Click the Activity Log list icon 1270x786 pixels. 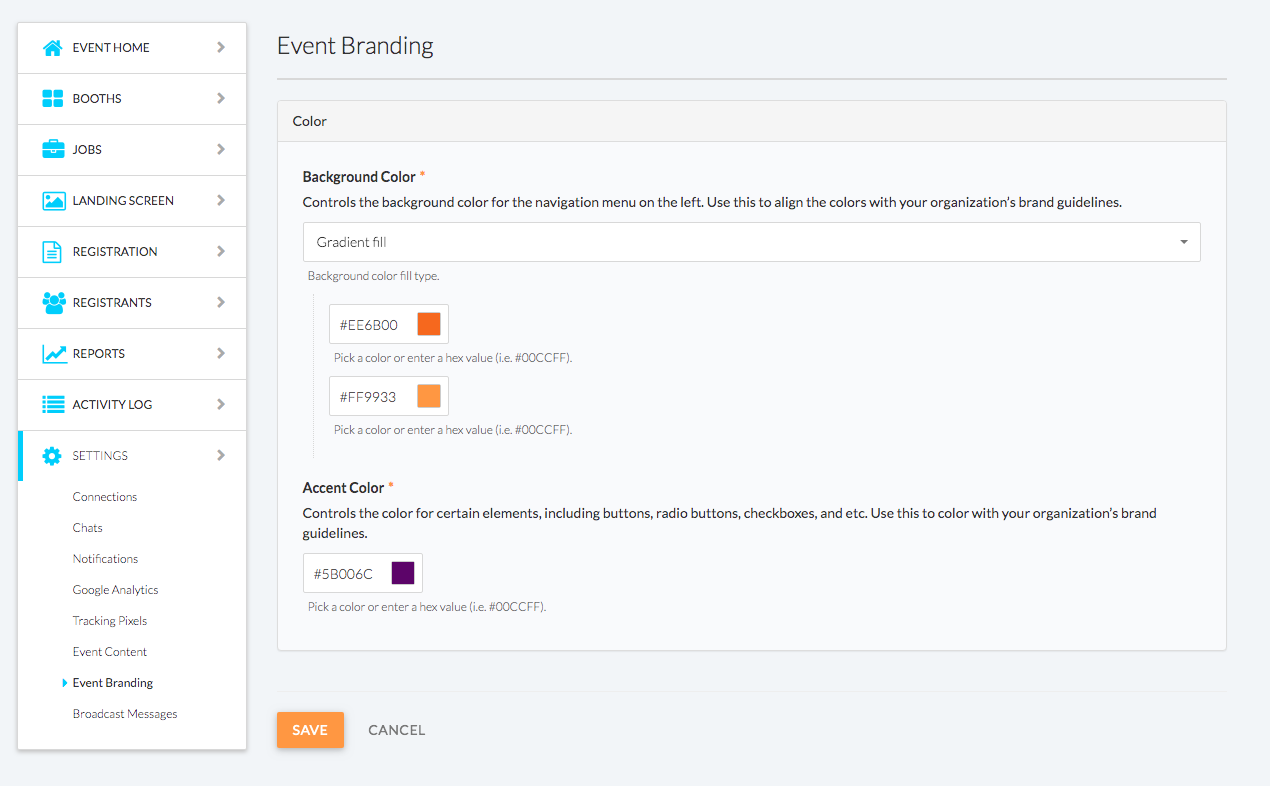tap(53, 405)
